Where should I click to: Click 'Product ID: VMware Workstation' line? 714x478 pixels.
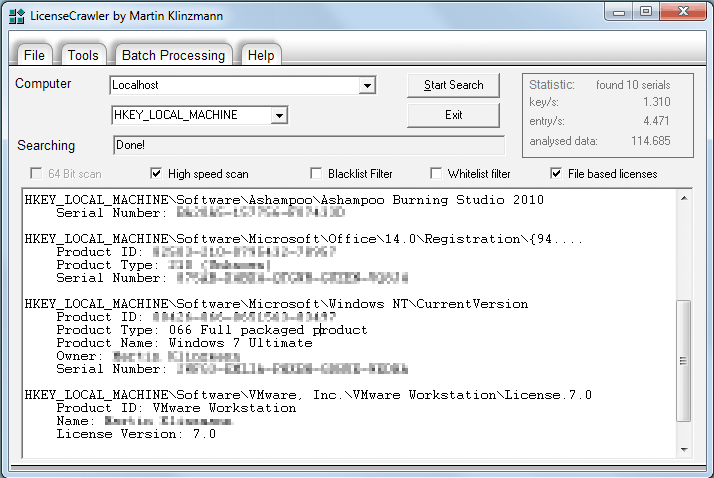tap(176, 408)
